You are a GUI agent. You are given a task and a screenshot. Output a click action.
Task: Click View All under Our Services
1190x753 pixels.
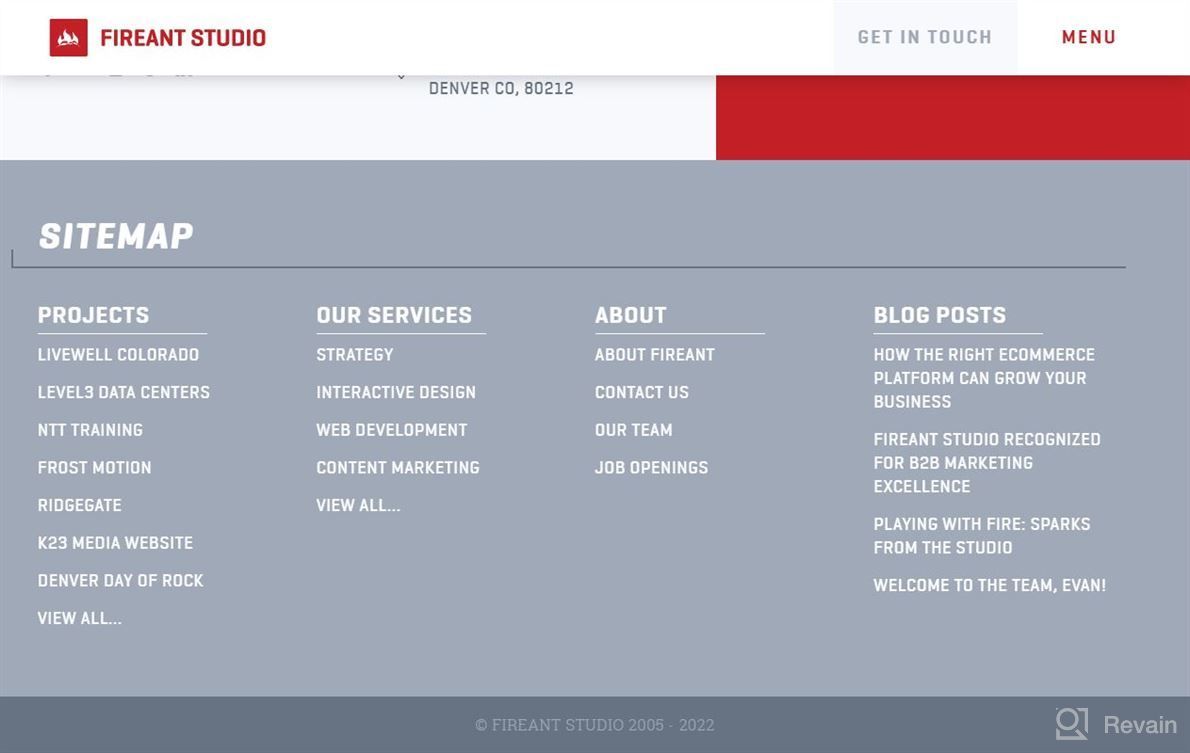[x=358, y=506]
